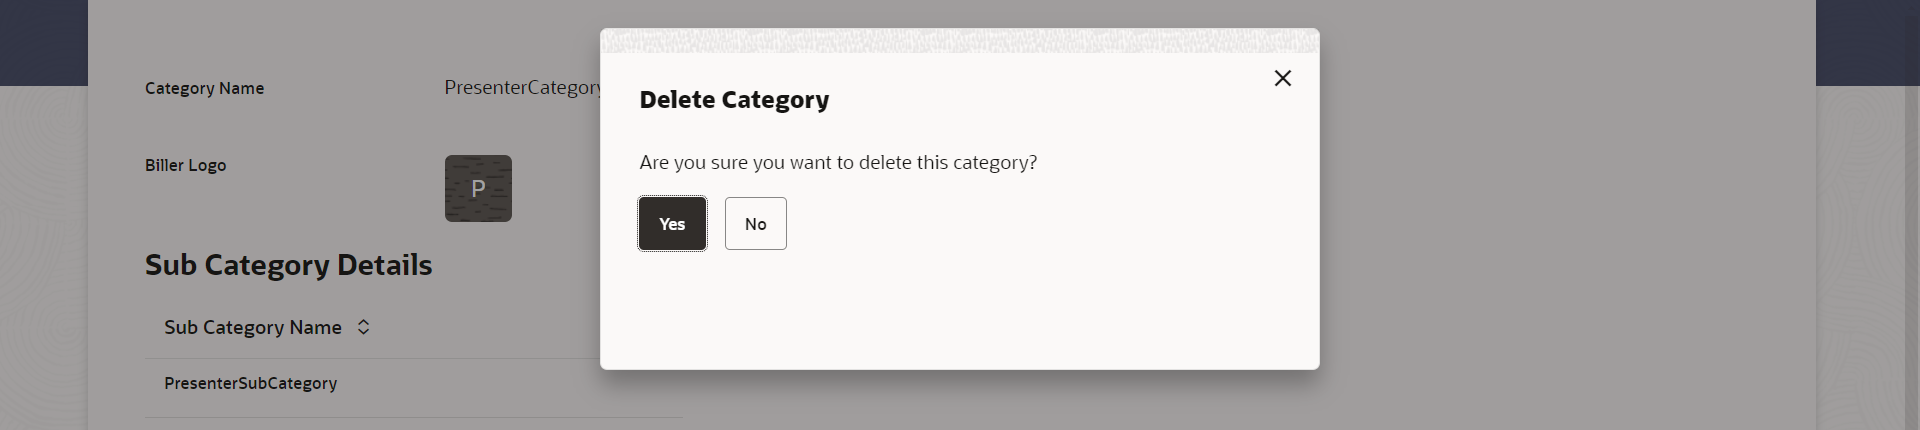This screenshot has width=1920, height=430.
Task: Click the delete confirmation question text
Action: point(838,162)
